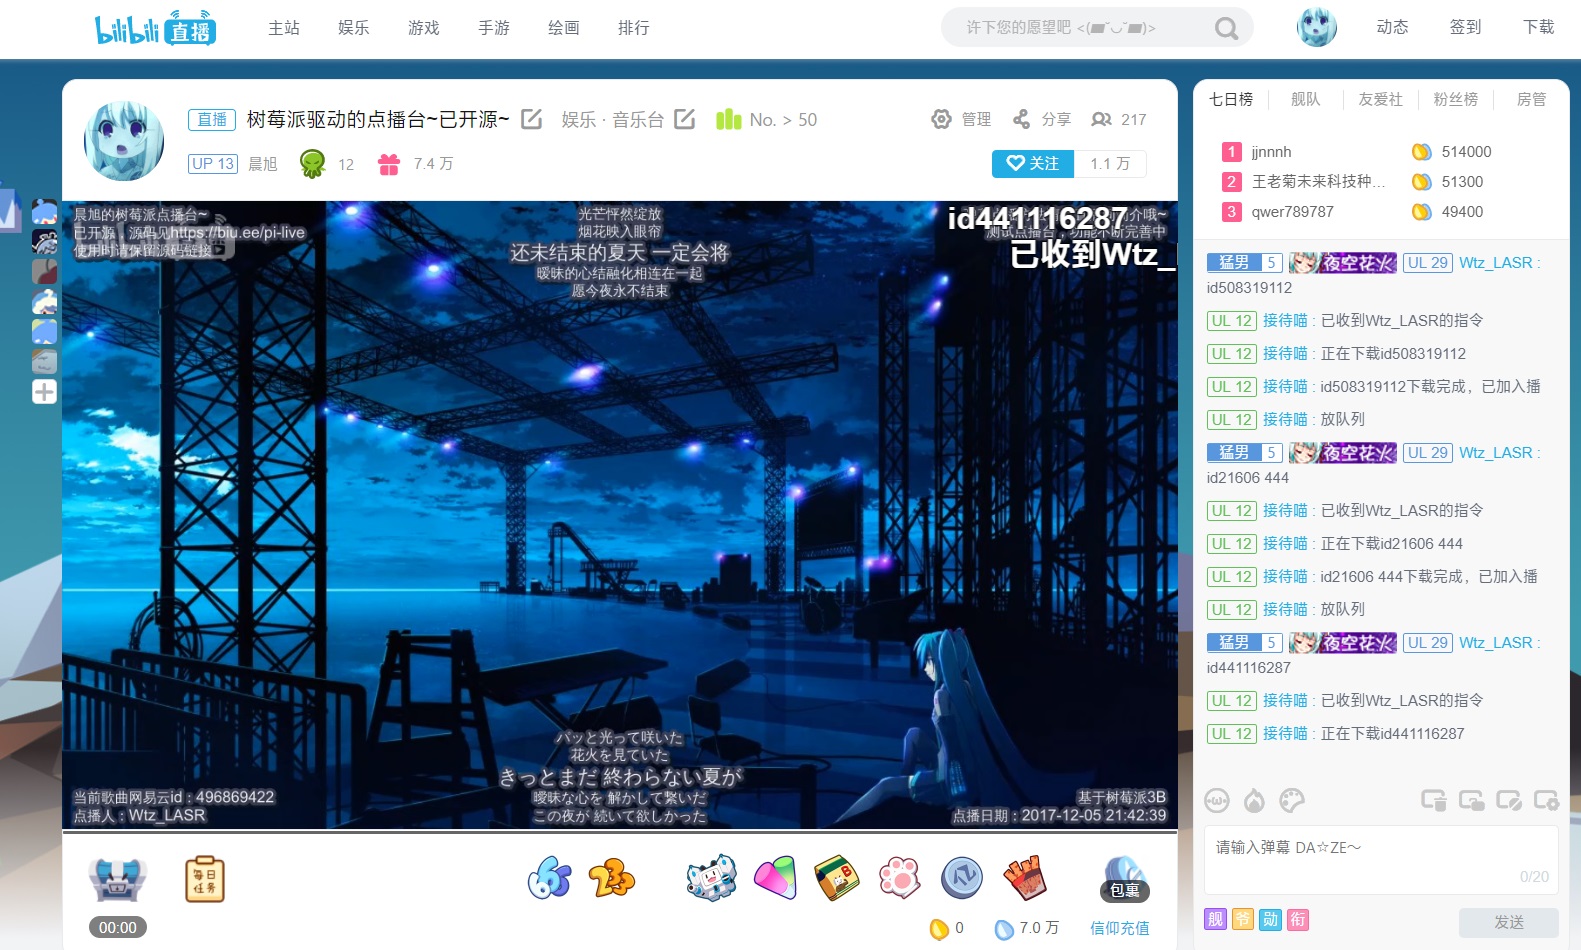This screenshot has width=1581, height=950.
Task: Click the pink 衔 badge
Action: (1298, 919)
